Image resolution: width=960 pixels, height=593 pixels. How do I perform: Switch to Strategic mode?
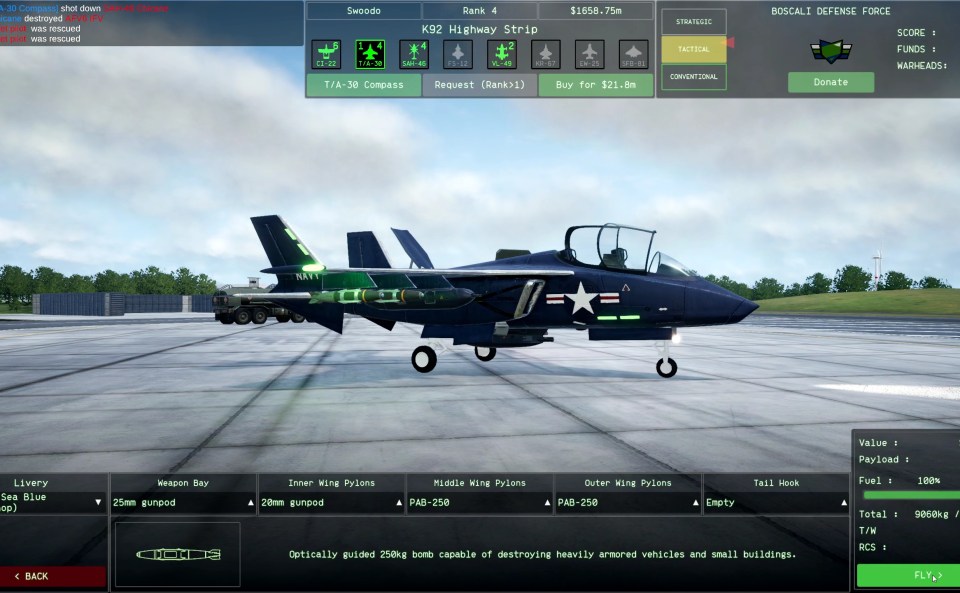(x=693, y=21)
